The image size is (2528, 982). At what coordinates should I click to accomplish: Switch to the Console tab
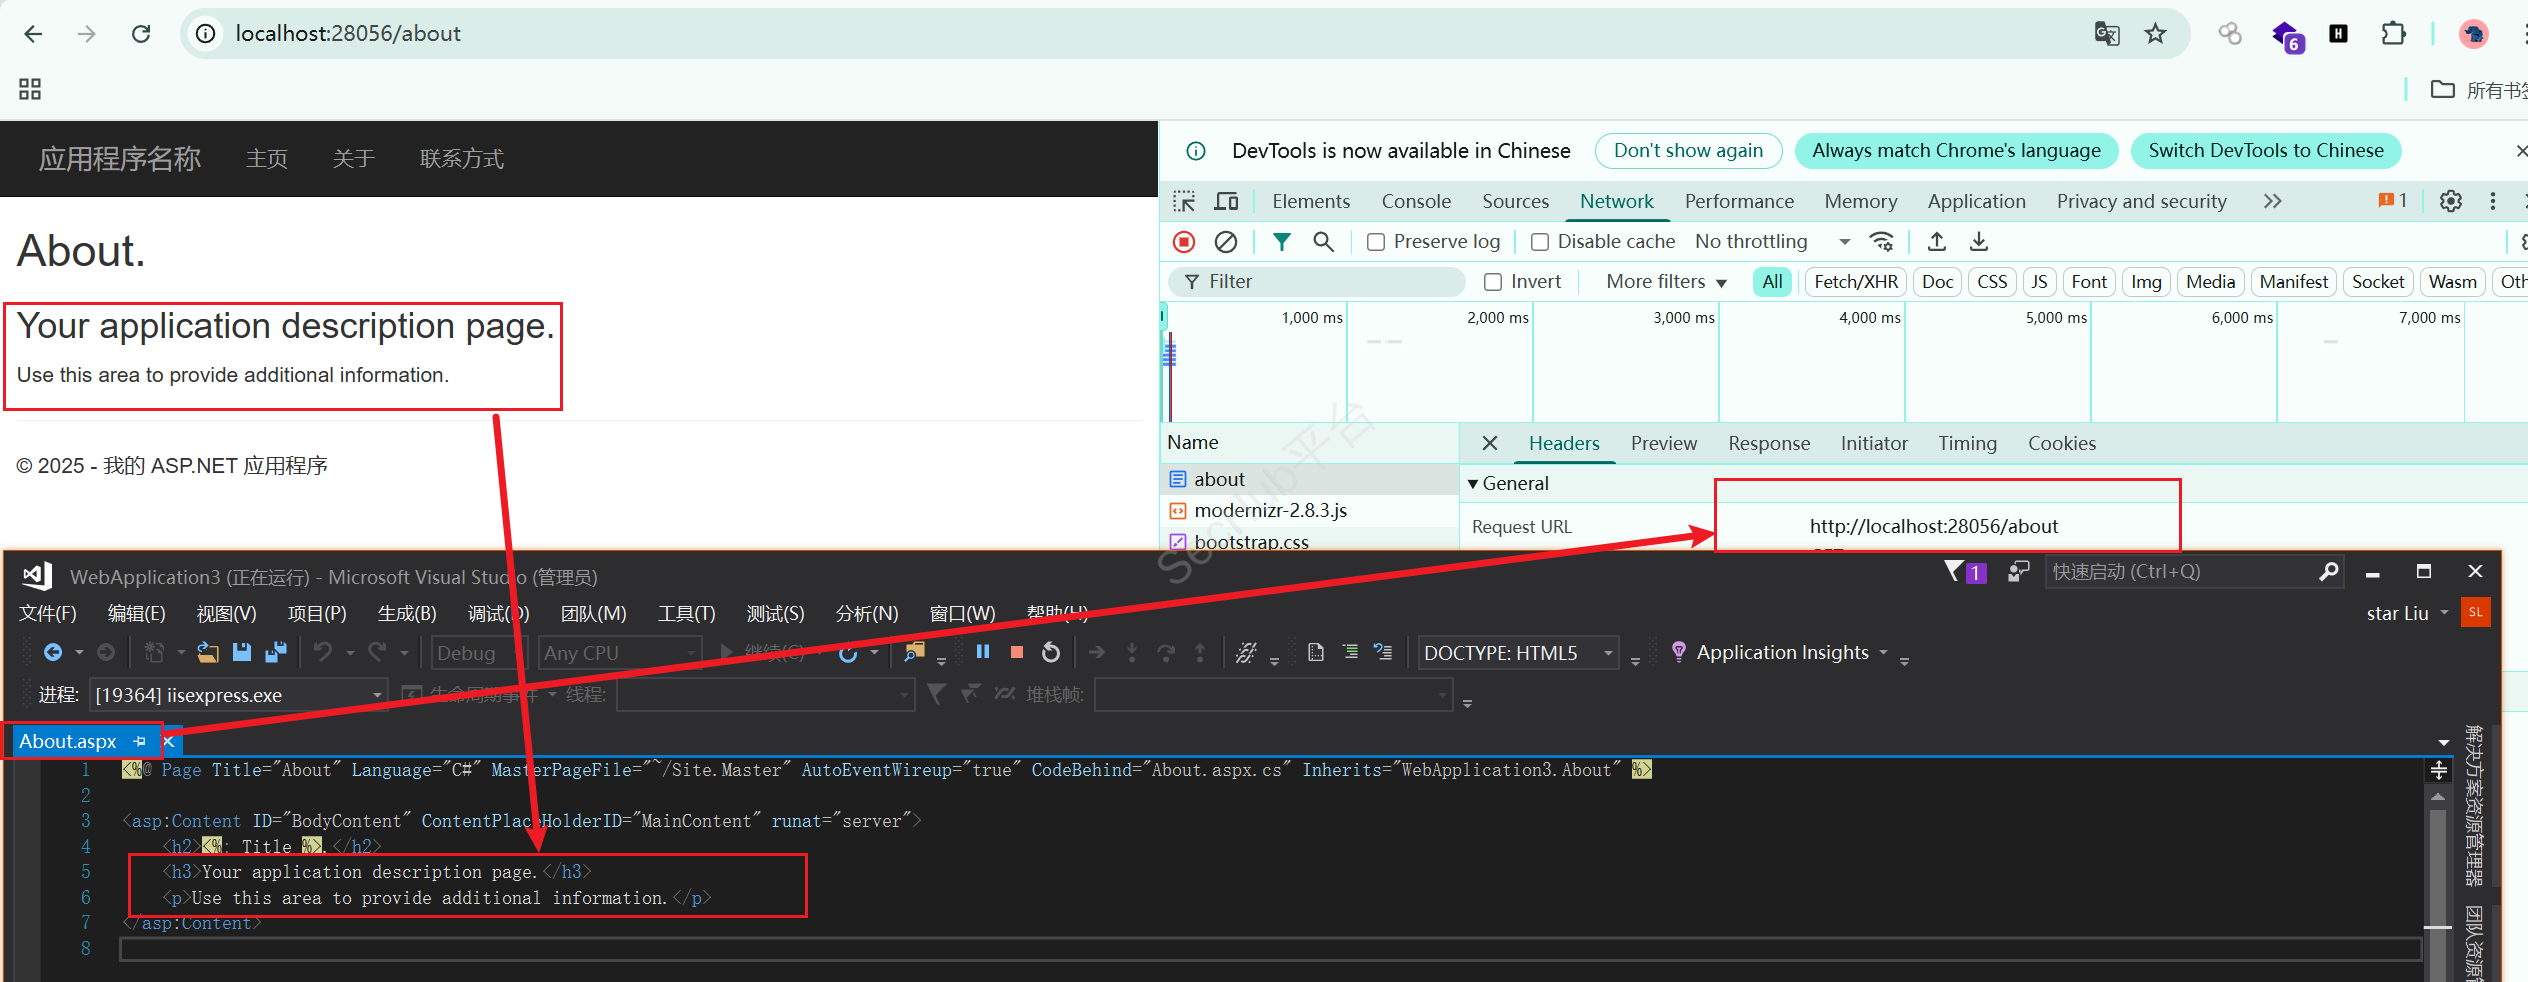[1415, 202]
